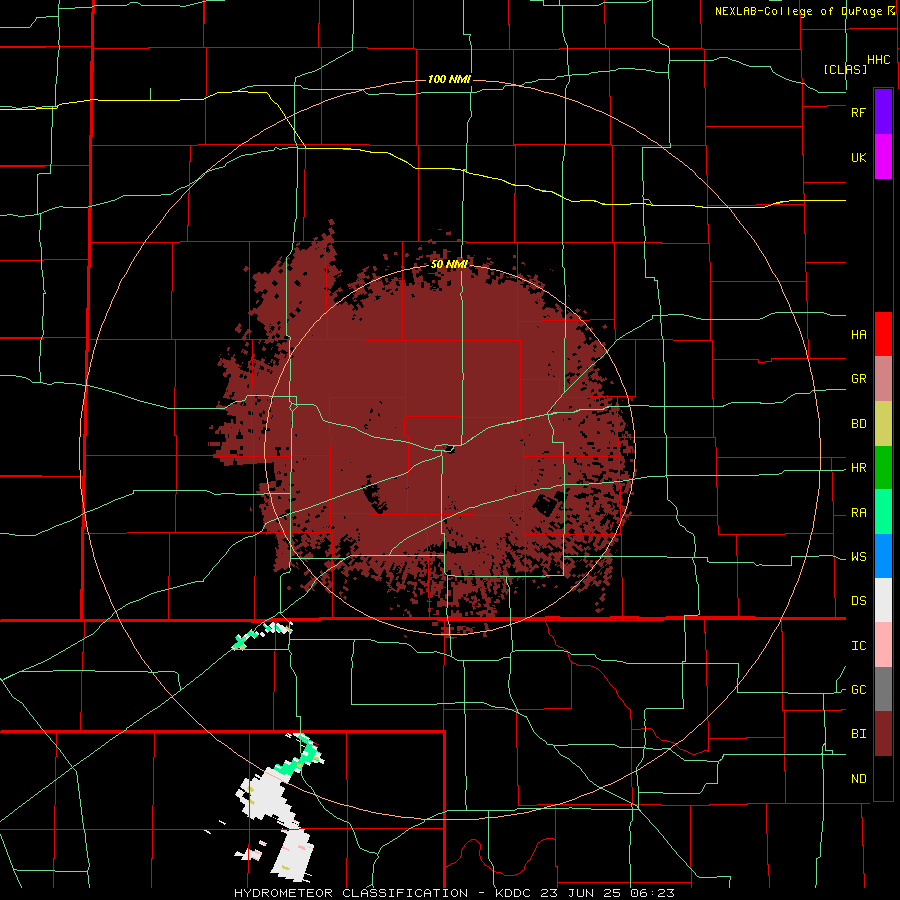Click the BI legend label
The width and height of the screenshot is (900, 900).
[858, 734]
